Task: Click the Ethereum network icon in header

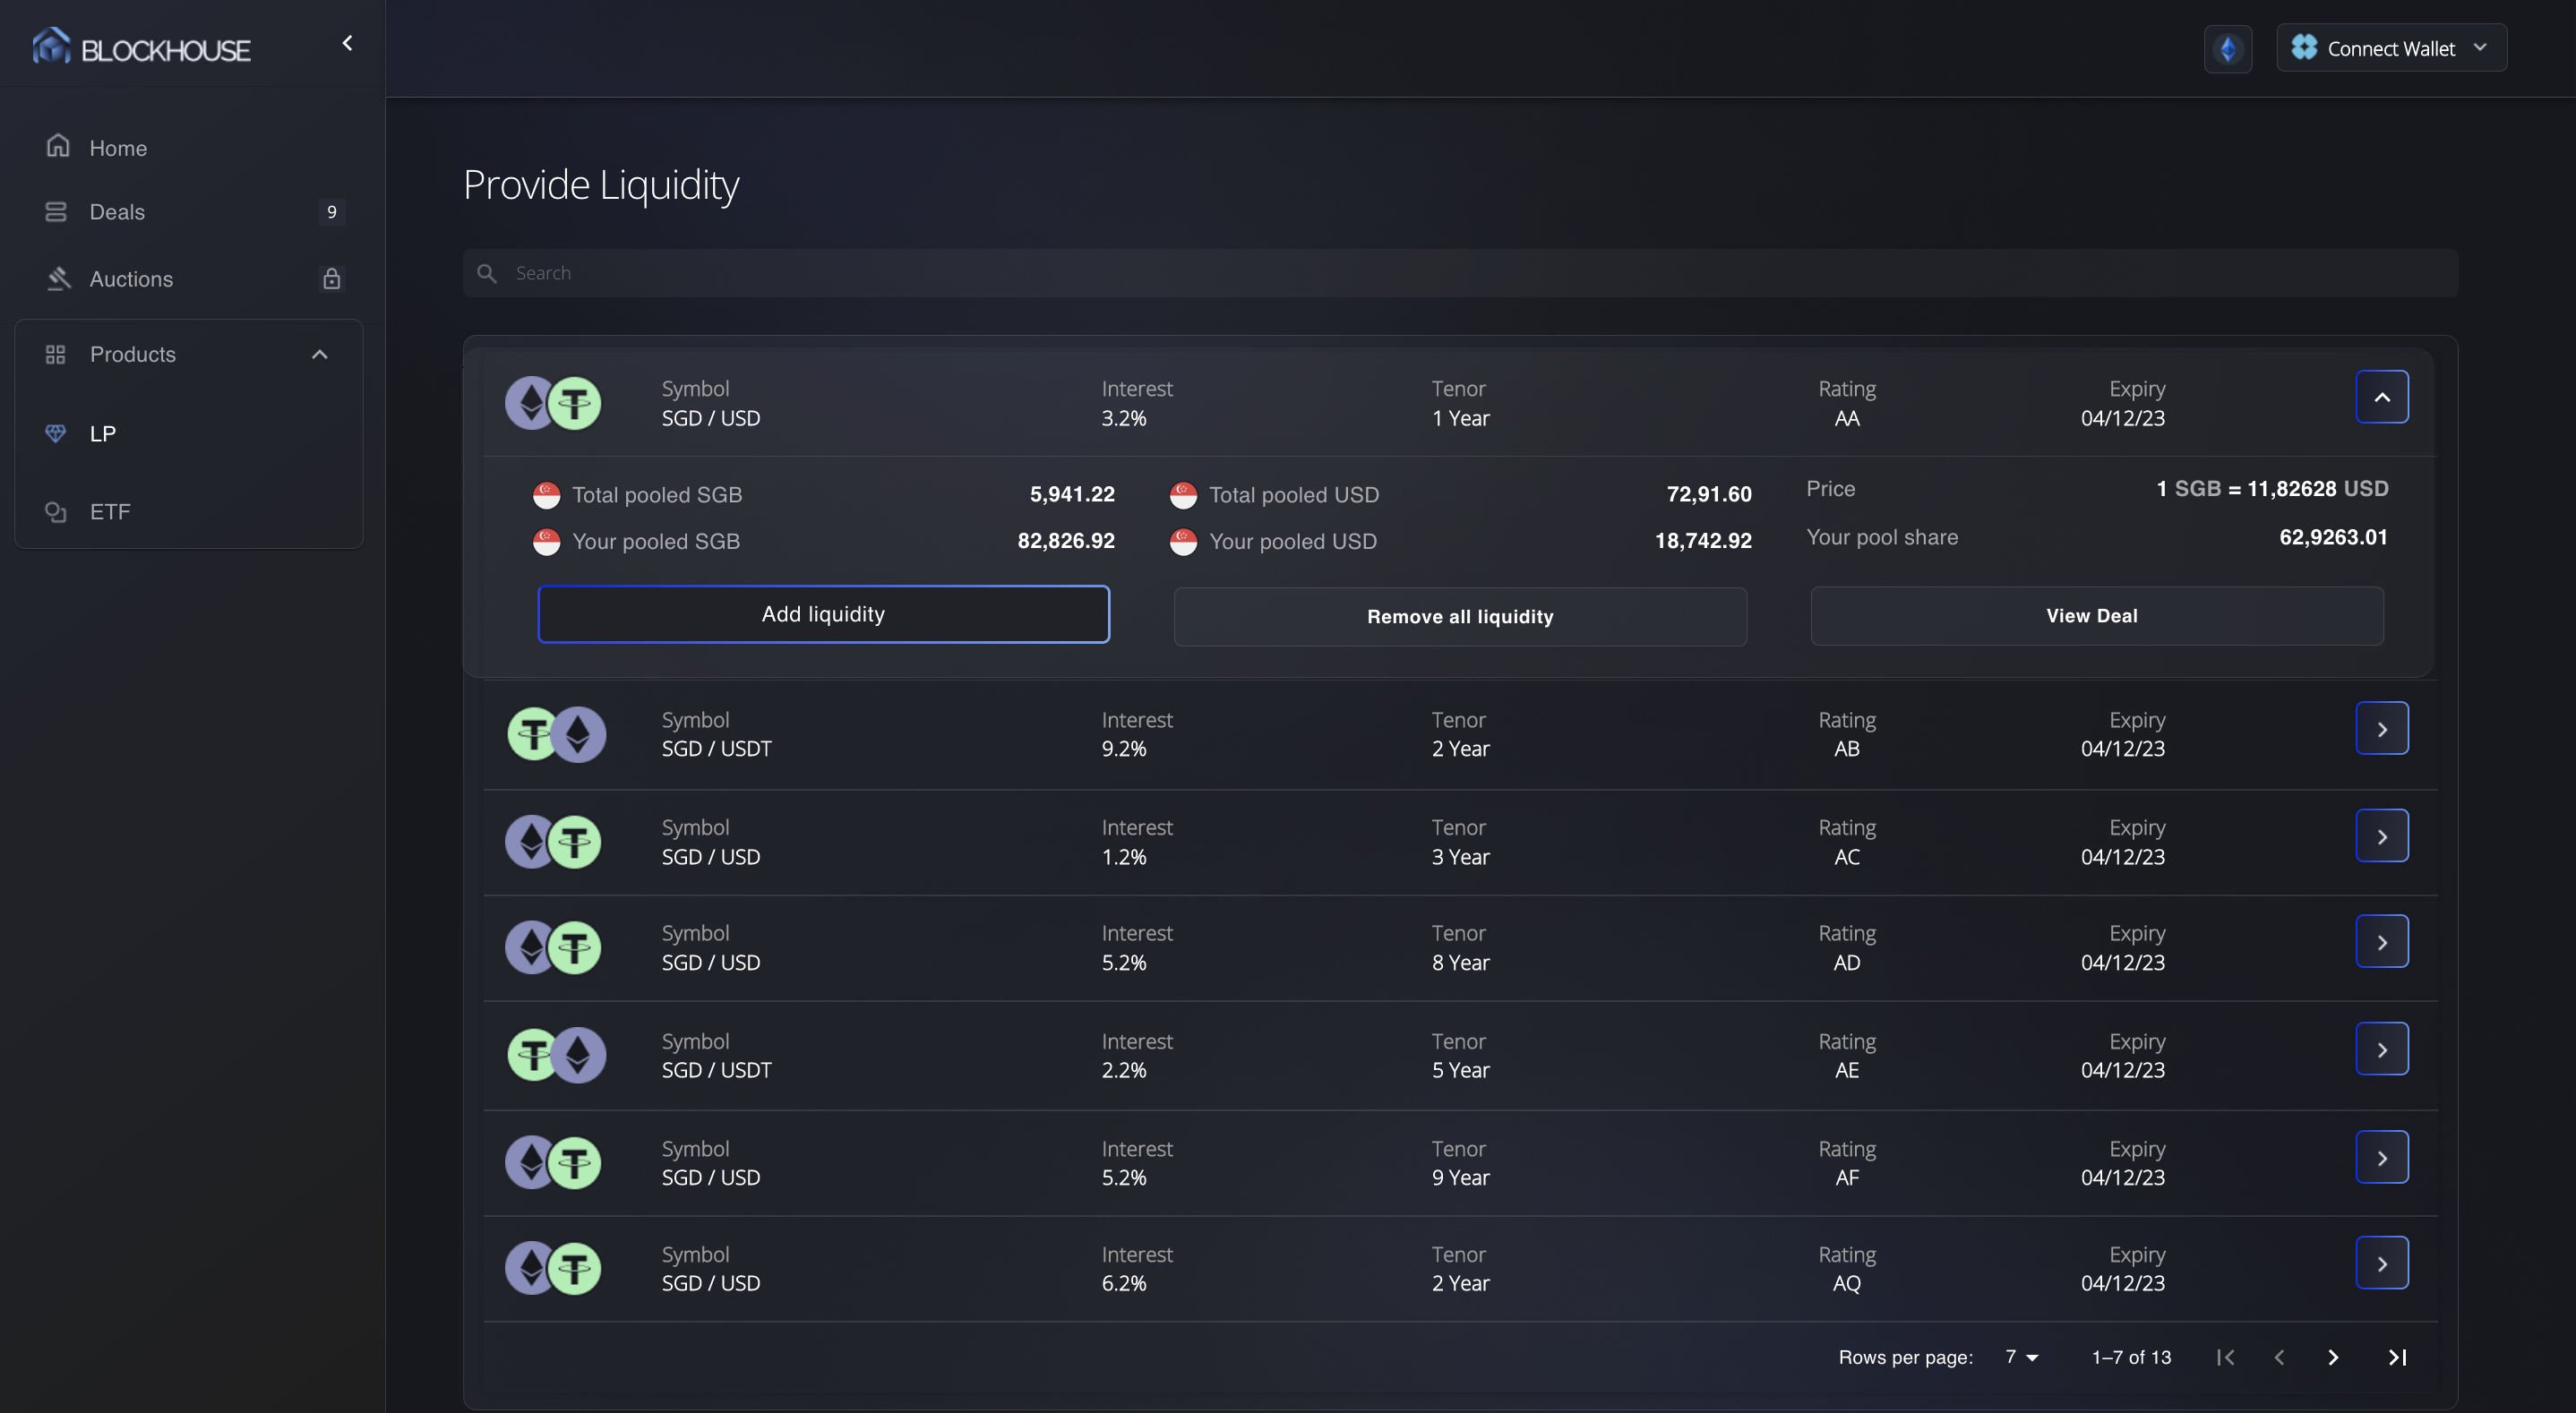Action: pos(2227,49)
